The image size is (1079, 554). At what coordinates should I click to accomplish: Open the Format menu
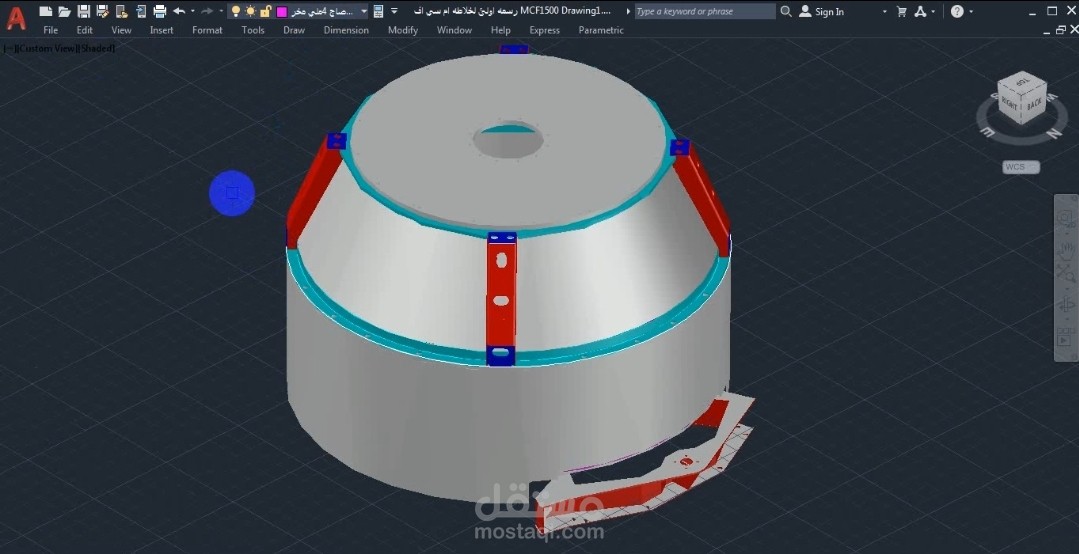click(207, 30)
